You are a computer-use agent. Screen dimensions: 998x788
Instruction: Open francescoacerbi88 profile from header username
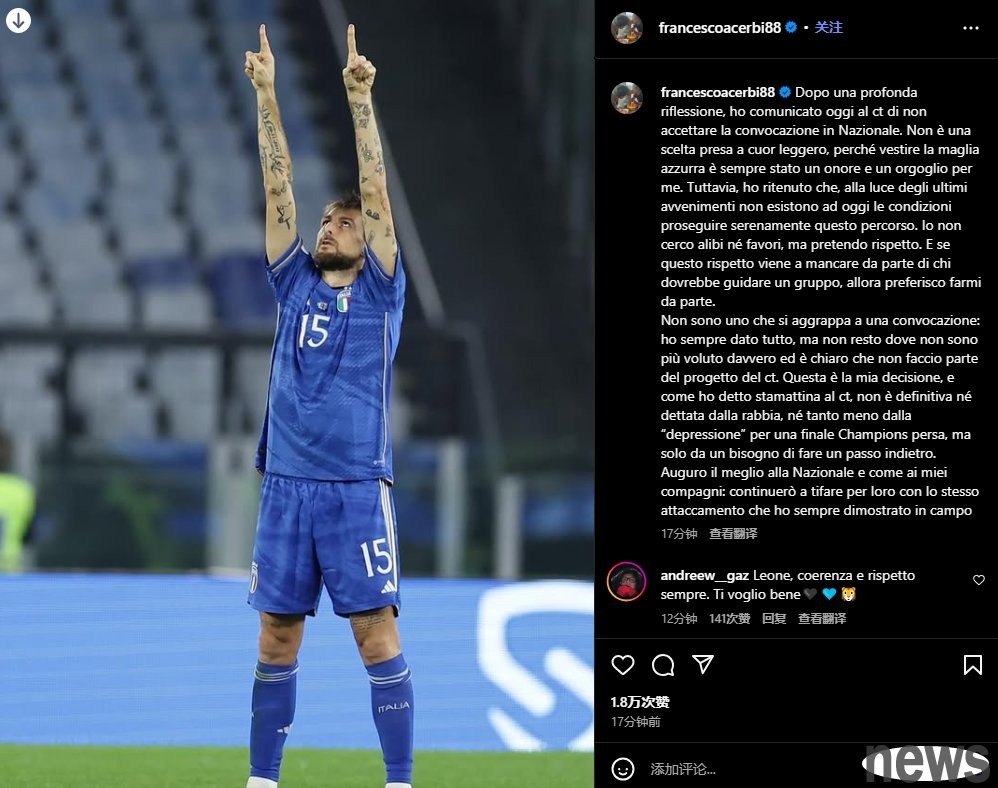pos(719,27)
